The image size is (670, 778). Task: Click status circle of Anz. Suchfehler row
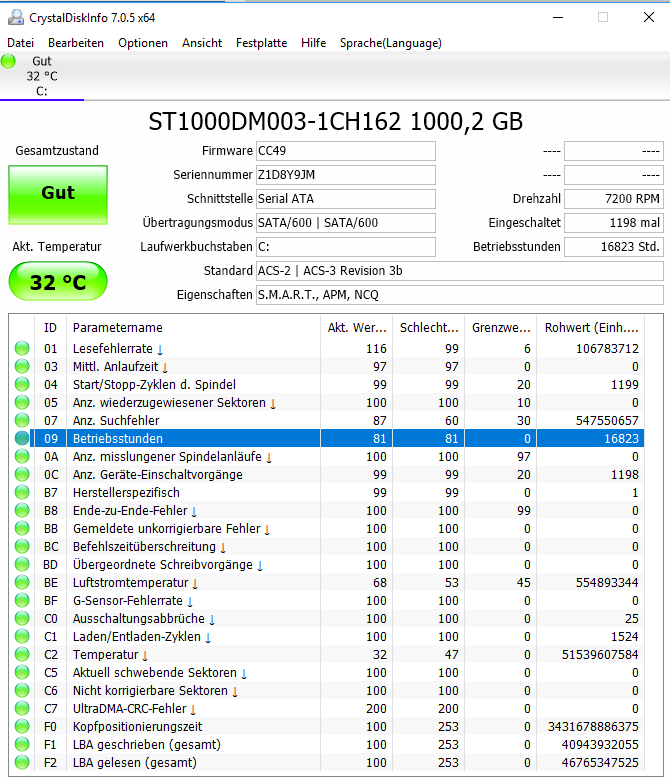coord(22,420)
